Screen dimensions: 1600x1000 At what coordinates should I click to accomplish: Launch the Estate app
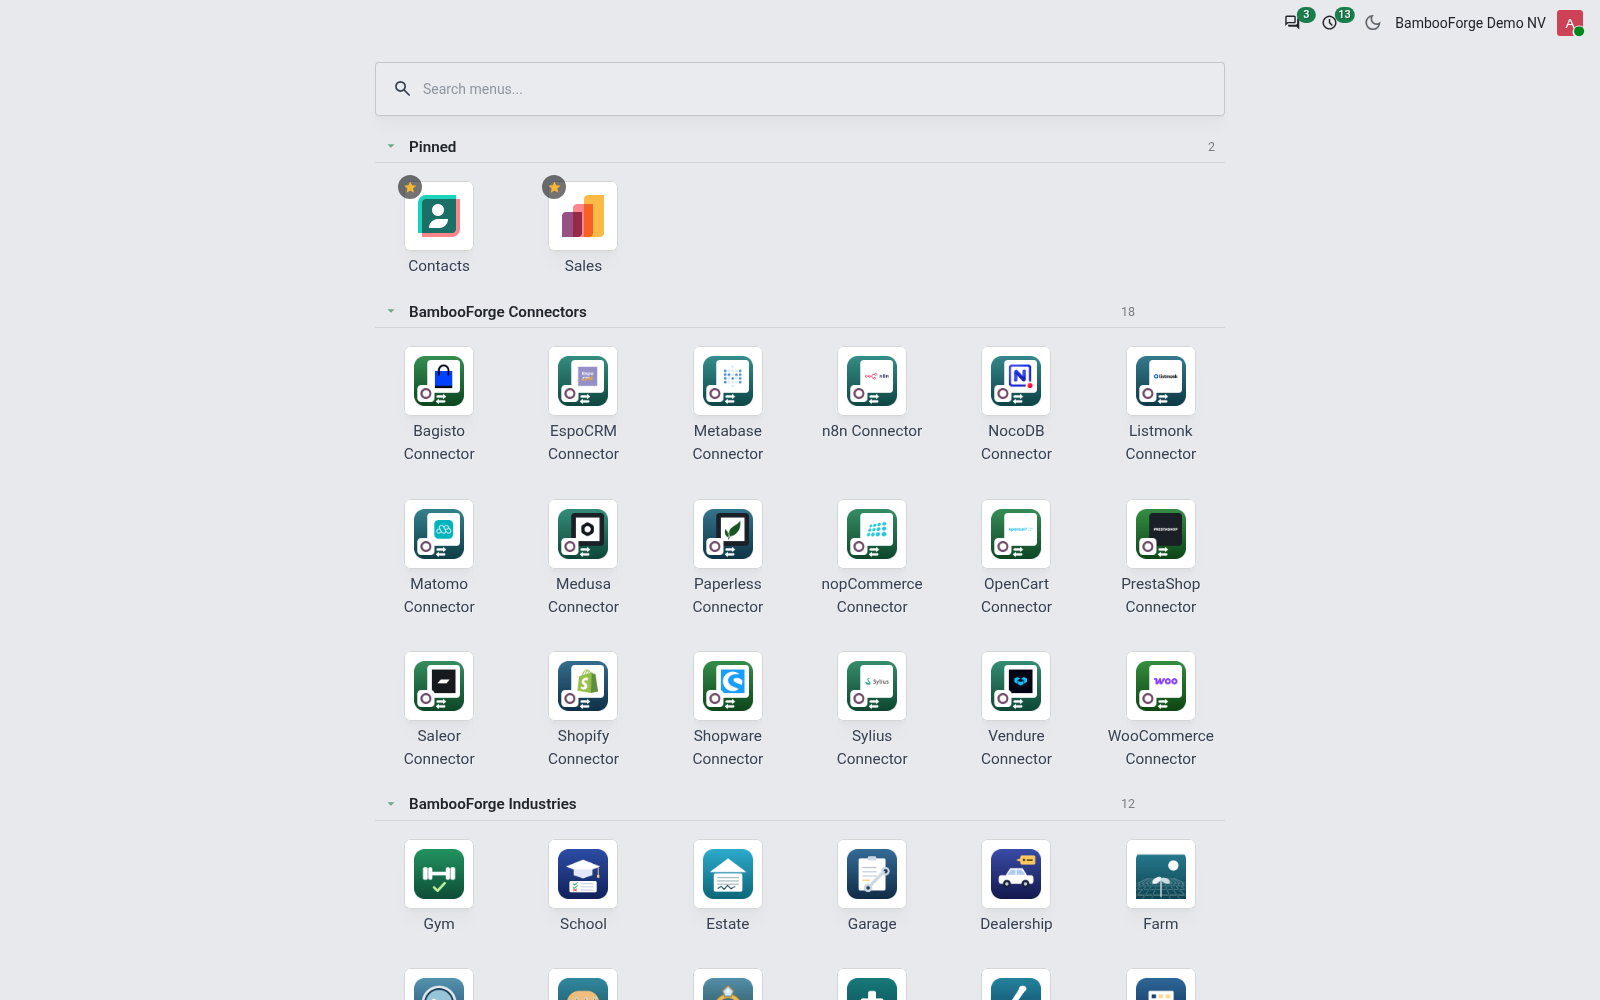[728, 874]
